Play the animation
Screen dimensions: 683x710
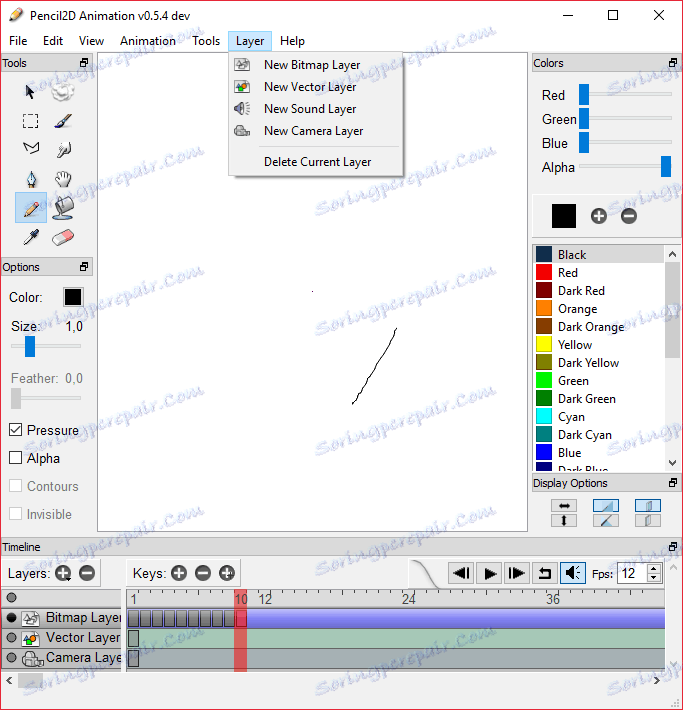pos(489,573)
